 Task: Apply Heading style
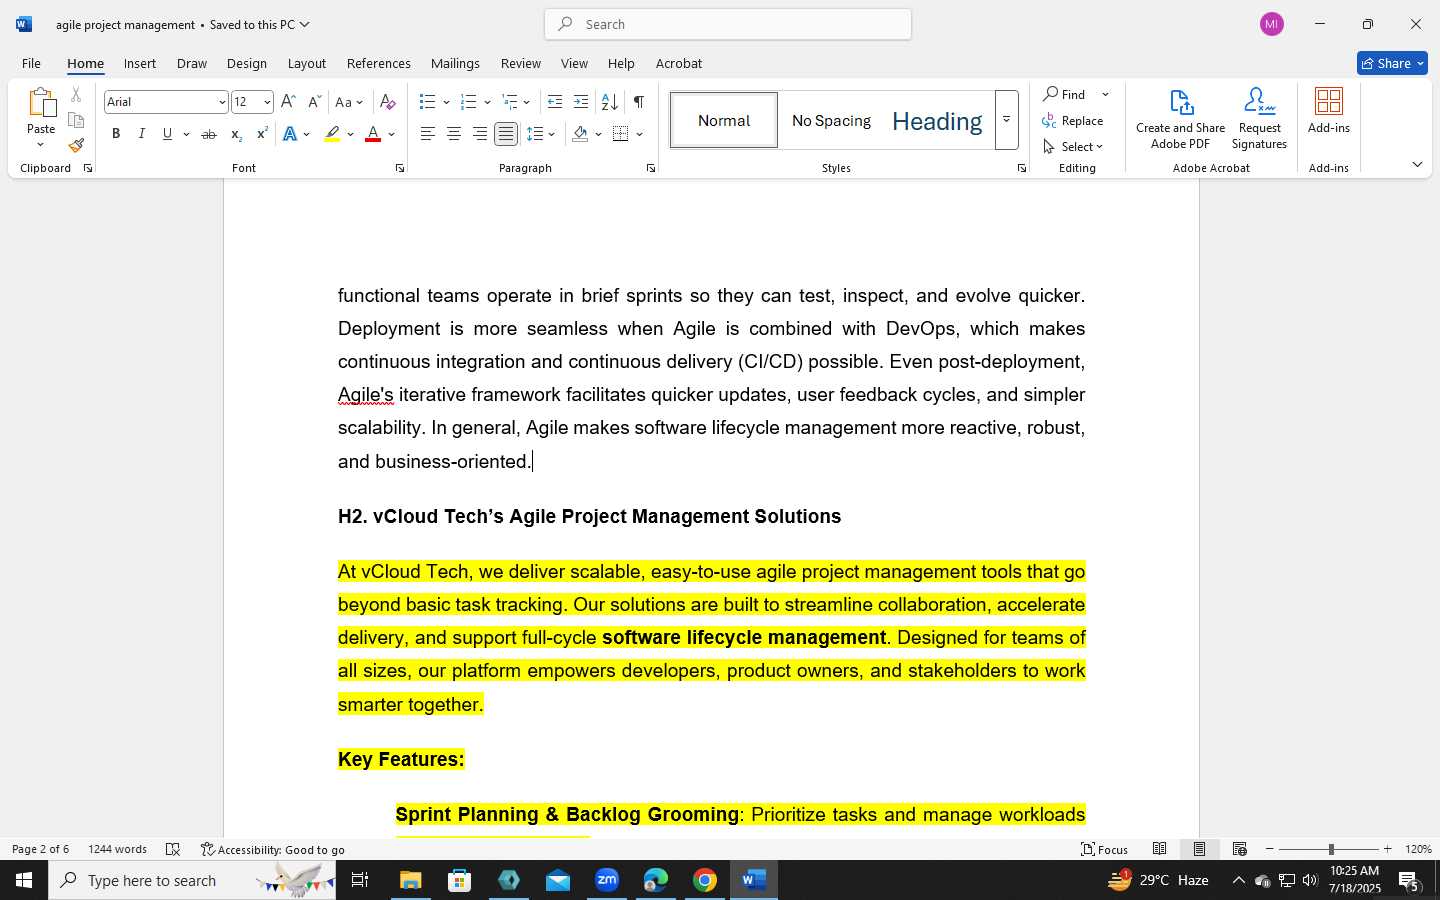coord(937,120)
